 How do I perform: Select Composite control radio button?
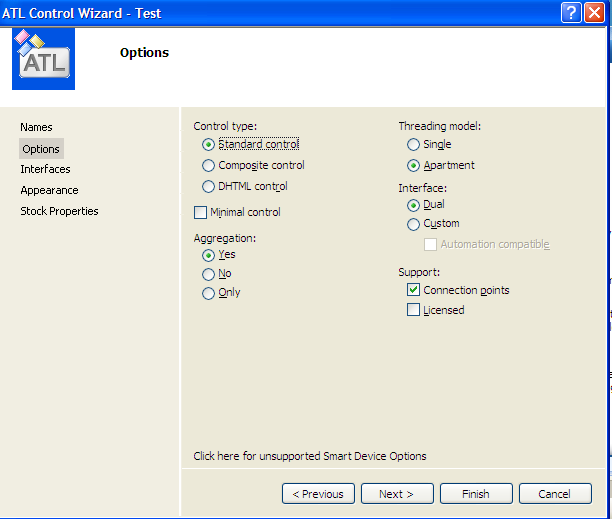(208, 165)
